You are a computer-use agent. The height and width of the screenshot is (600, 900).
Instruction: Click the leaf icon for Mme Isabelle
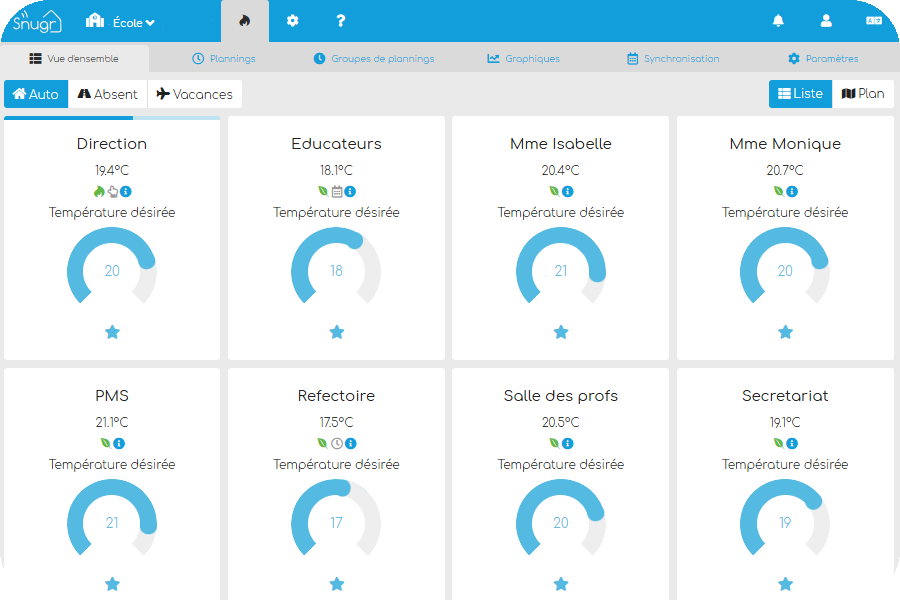pyautogui.click(x=554, y=191)
